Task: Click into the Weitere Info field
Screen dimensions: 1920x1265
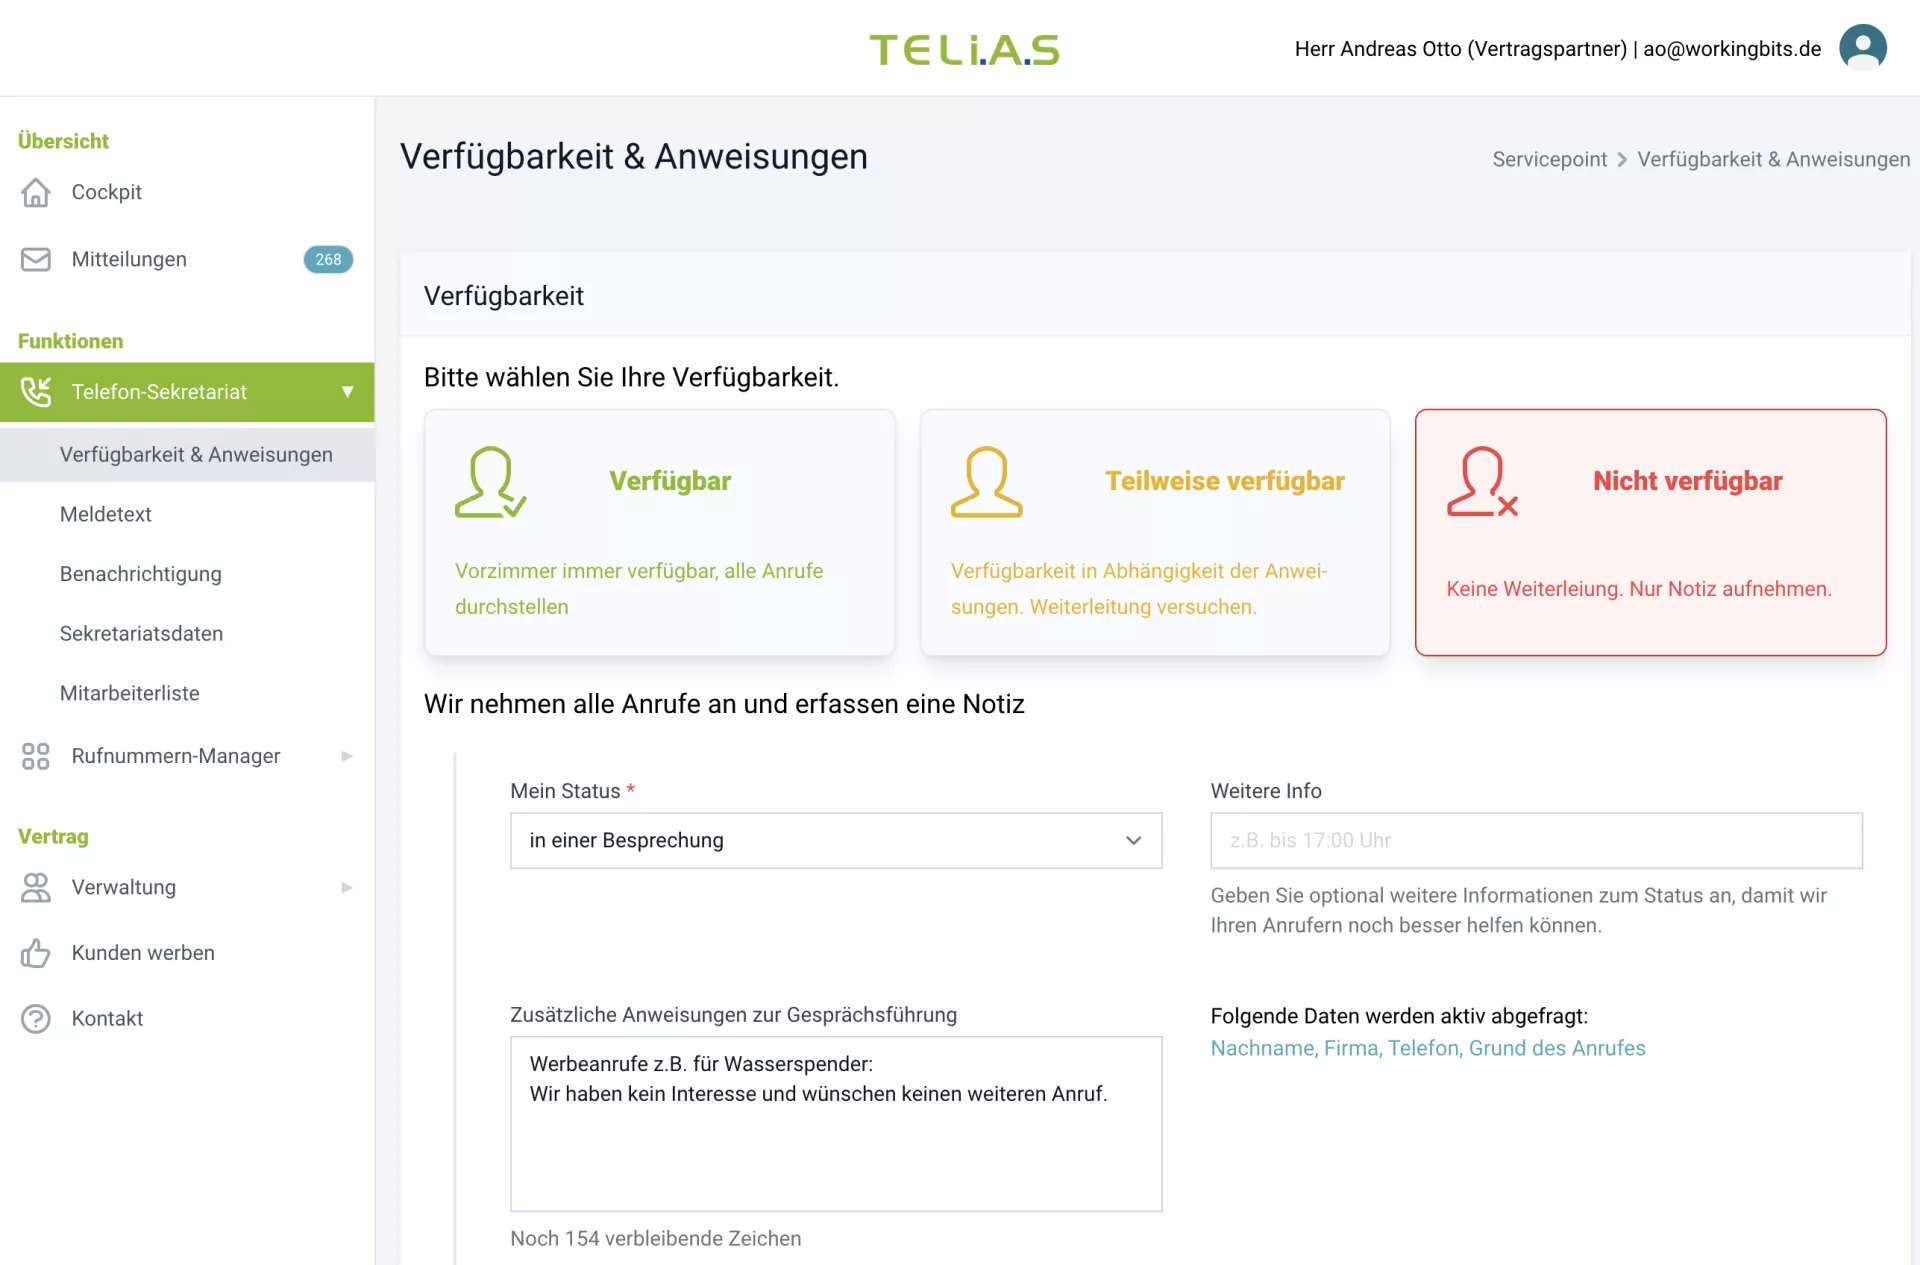Action: (x=1536, y=840)
